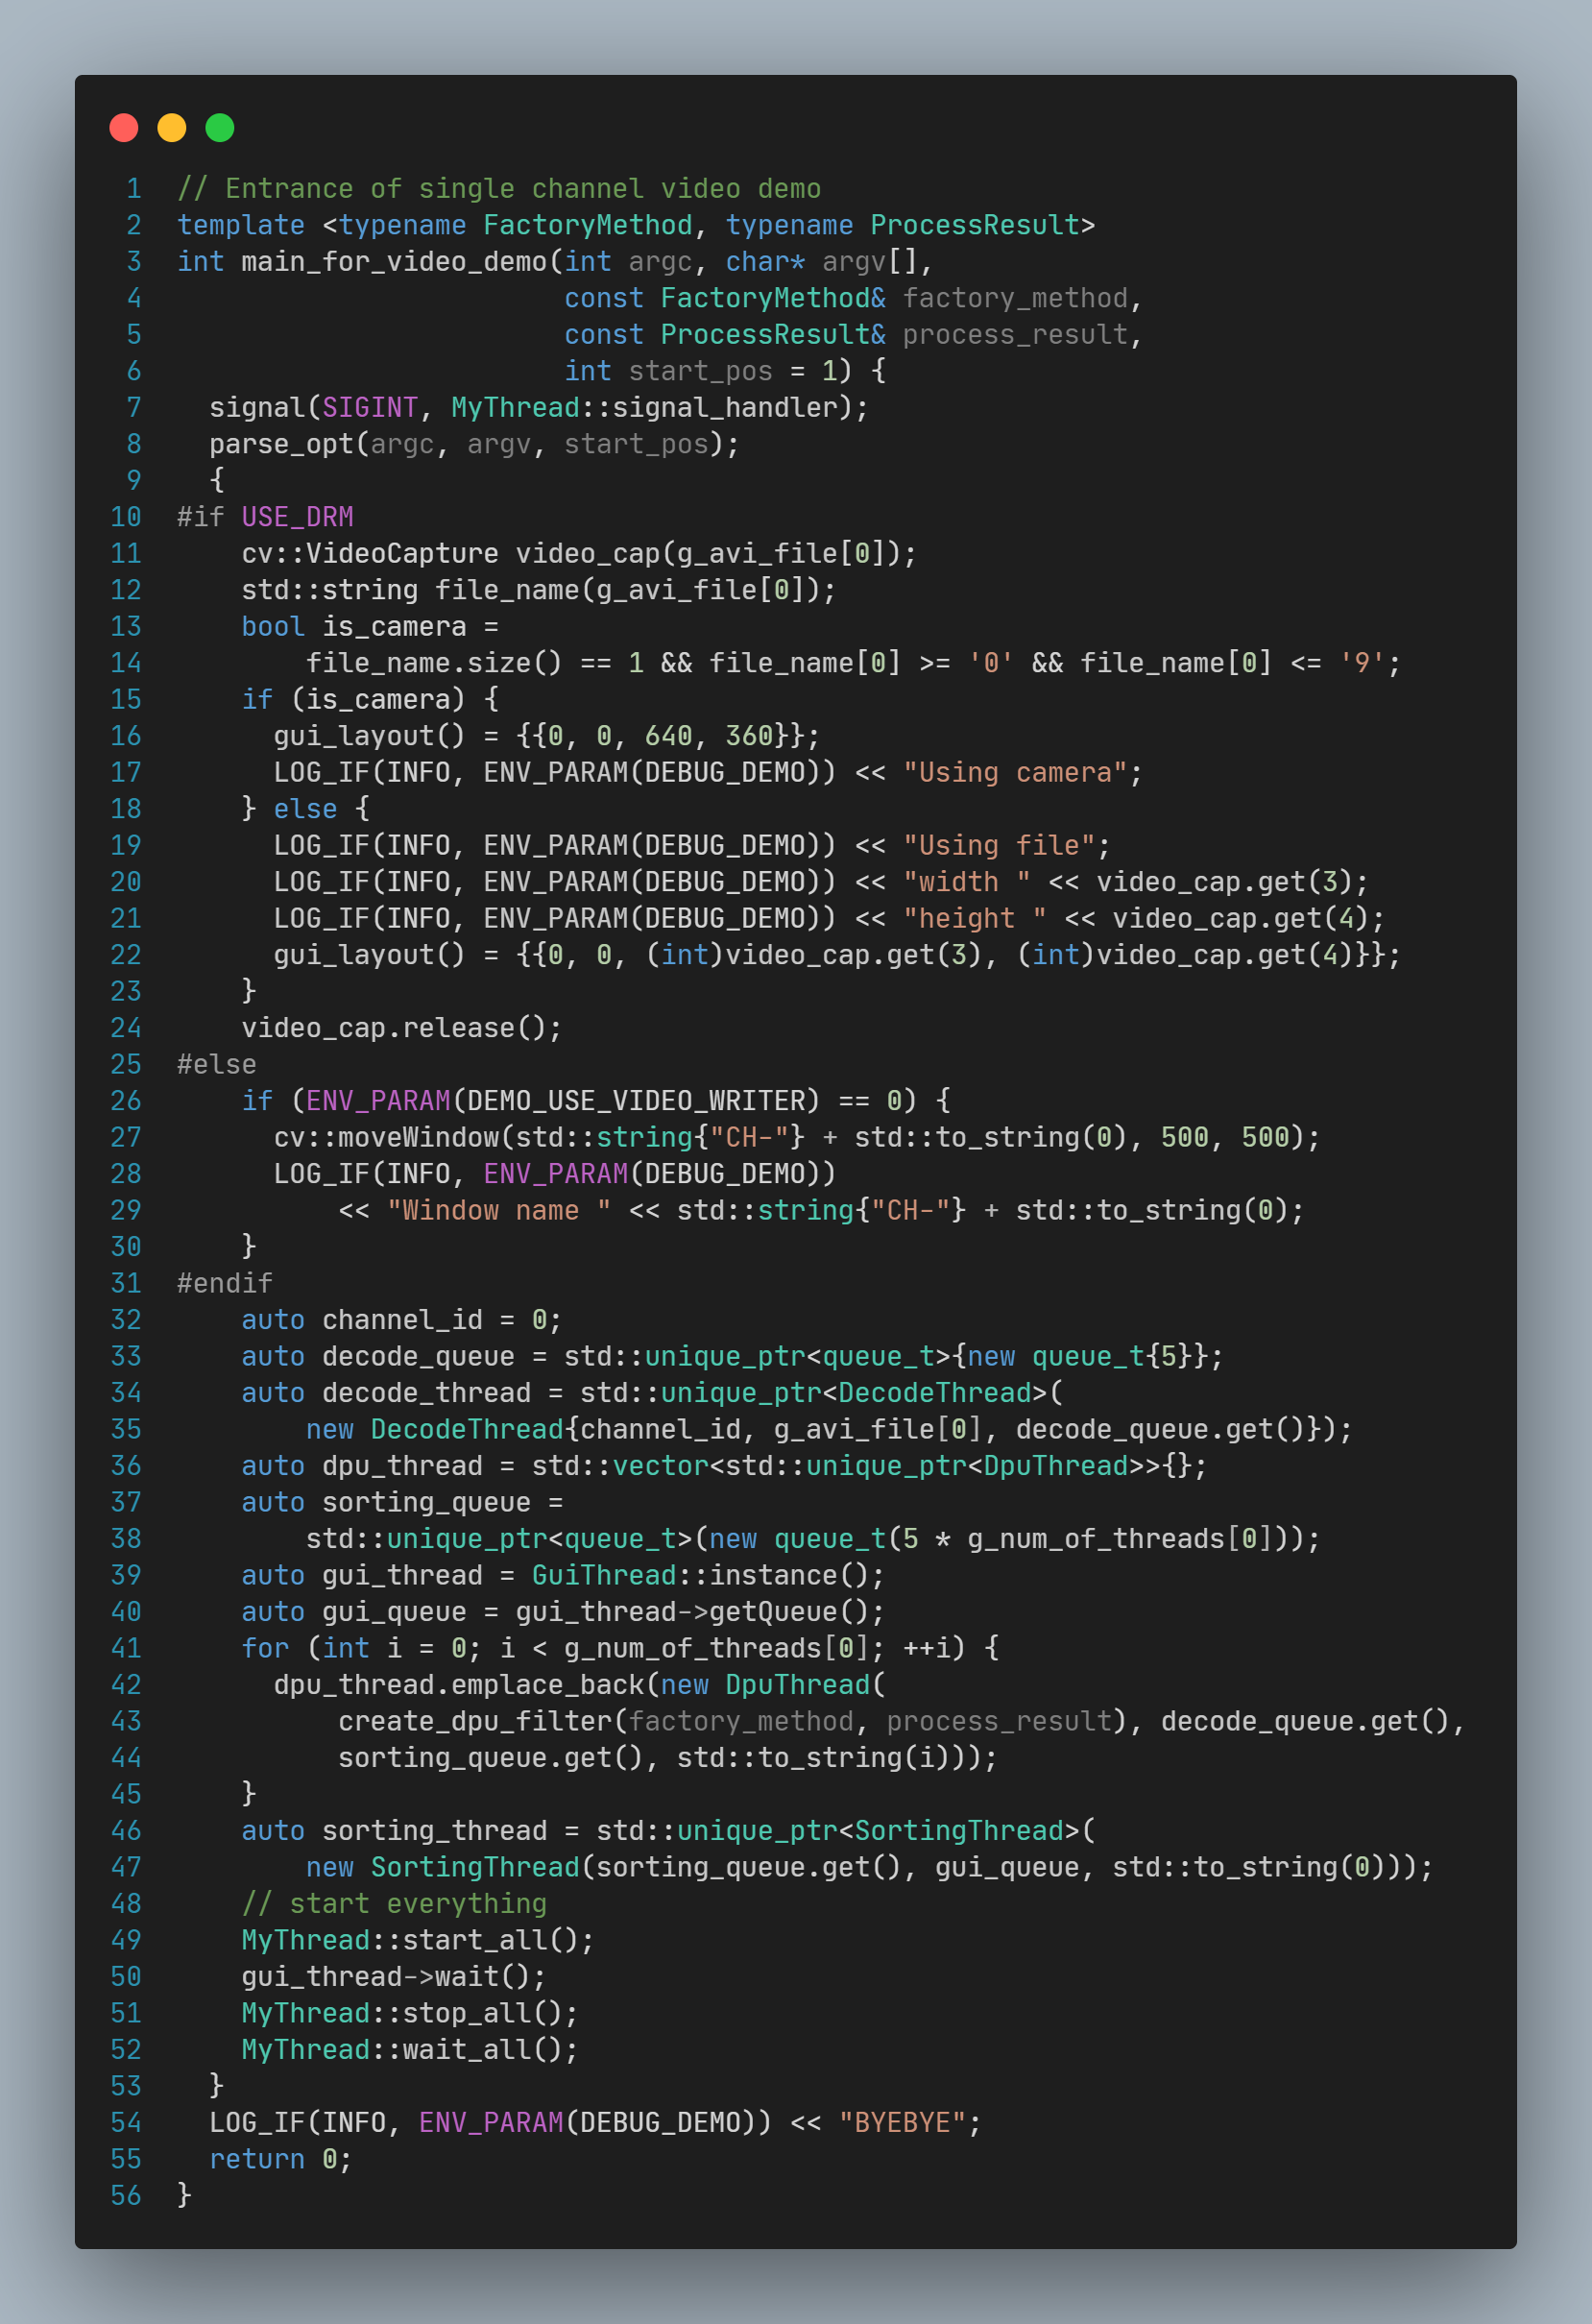Click 'decode_queue' on line 33
This screenshot has width=1592, height=2324.
(418, 1357)
